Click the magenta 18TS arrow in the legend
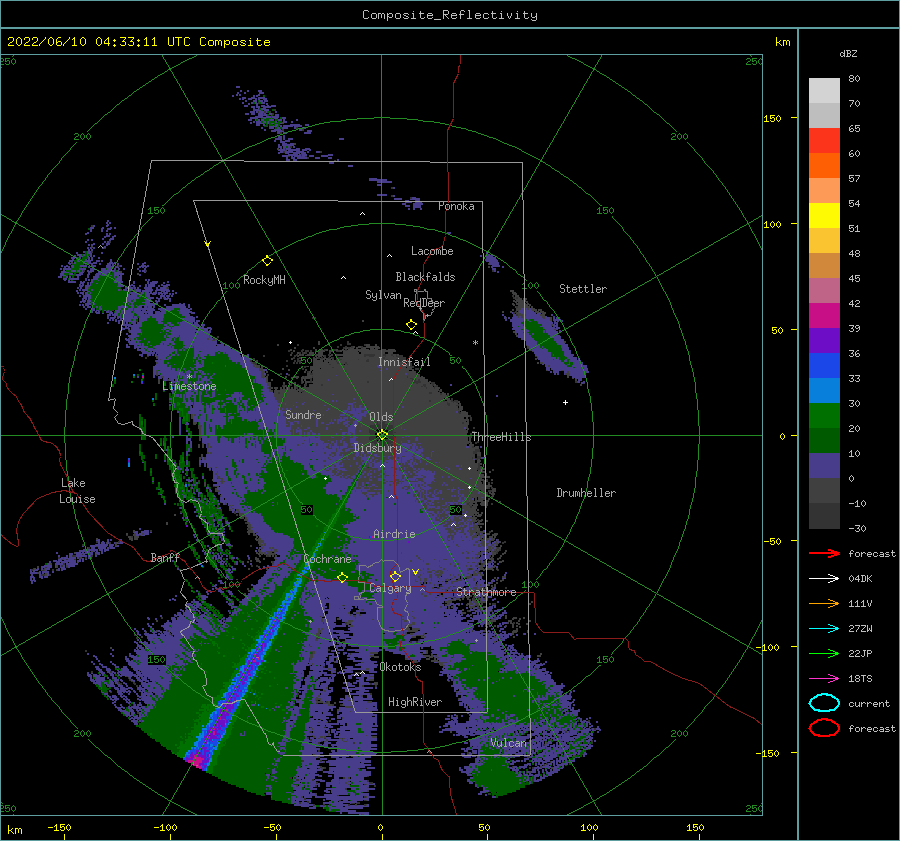 pyautogui.click(x=824, y=679)
